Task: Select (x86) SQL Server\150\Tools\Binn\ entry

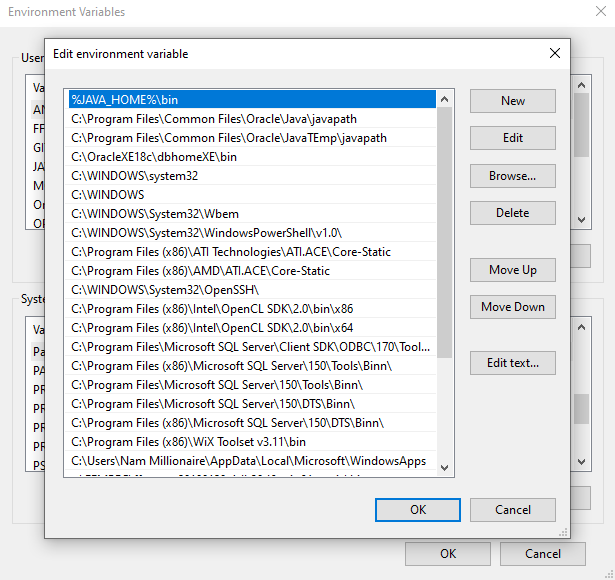Action: (x=252, y=366)
